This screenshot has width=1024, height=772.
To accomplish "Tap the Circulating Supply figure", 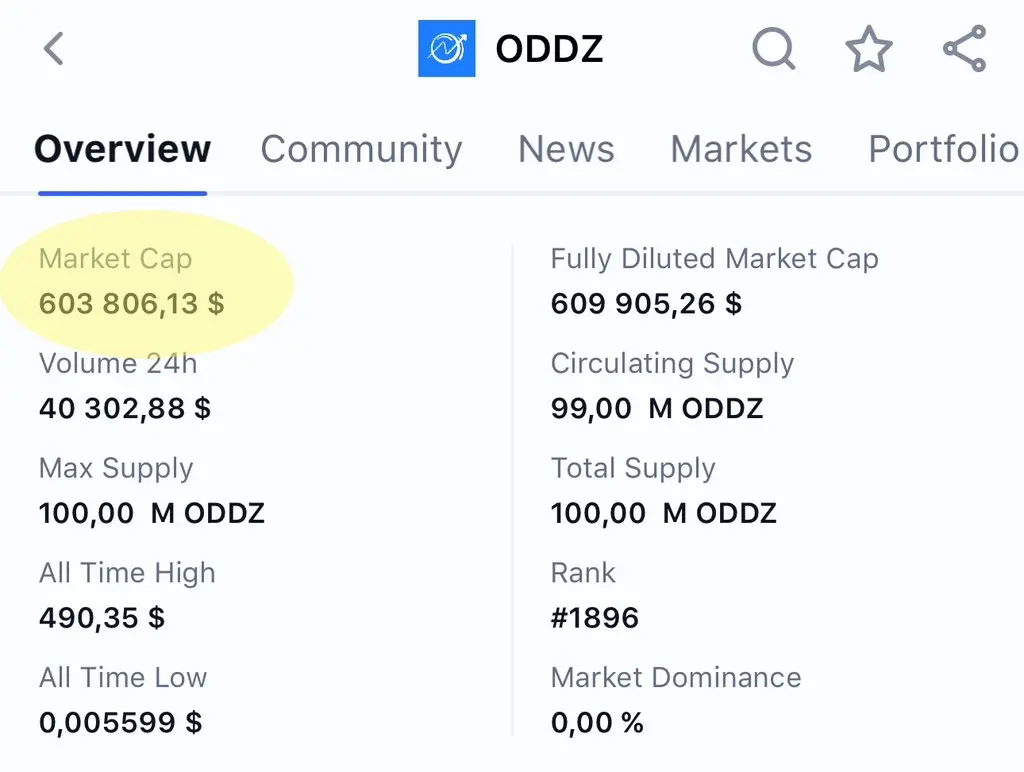I will 656,408.
